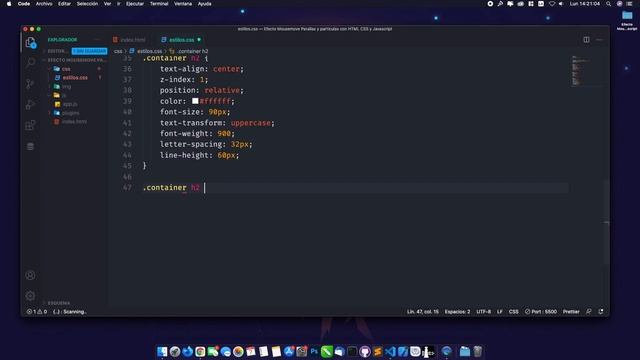
Task: Open App Store from the Dock
Action: [x=289, y=351]
